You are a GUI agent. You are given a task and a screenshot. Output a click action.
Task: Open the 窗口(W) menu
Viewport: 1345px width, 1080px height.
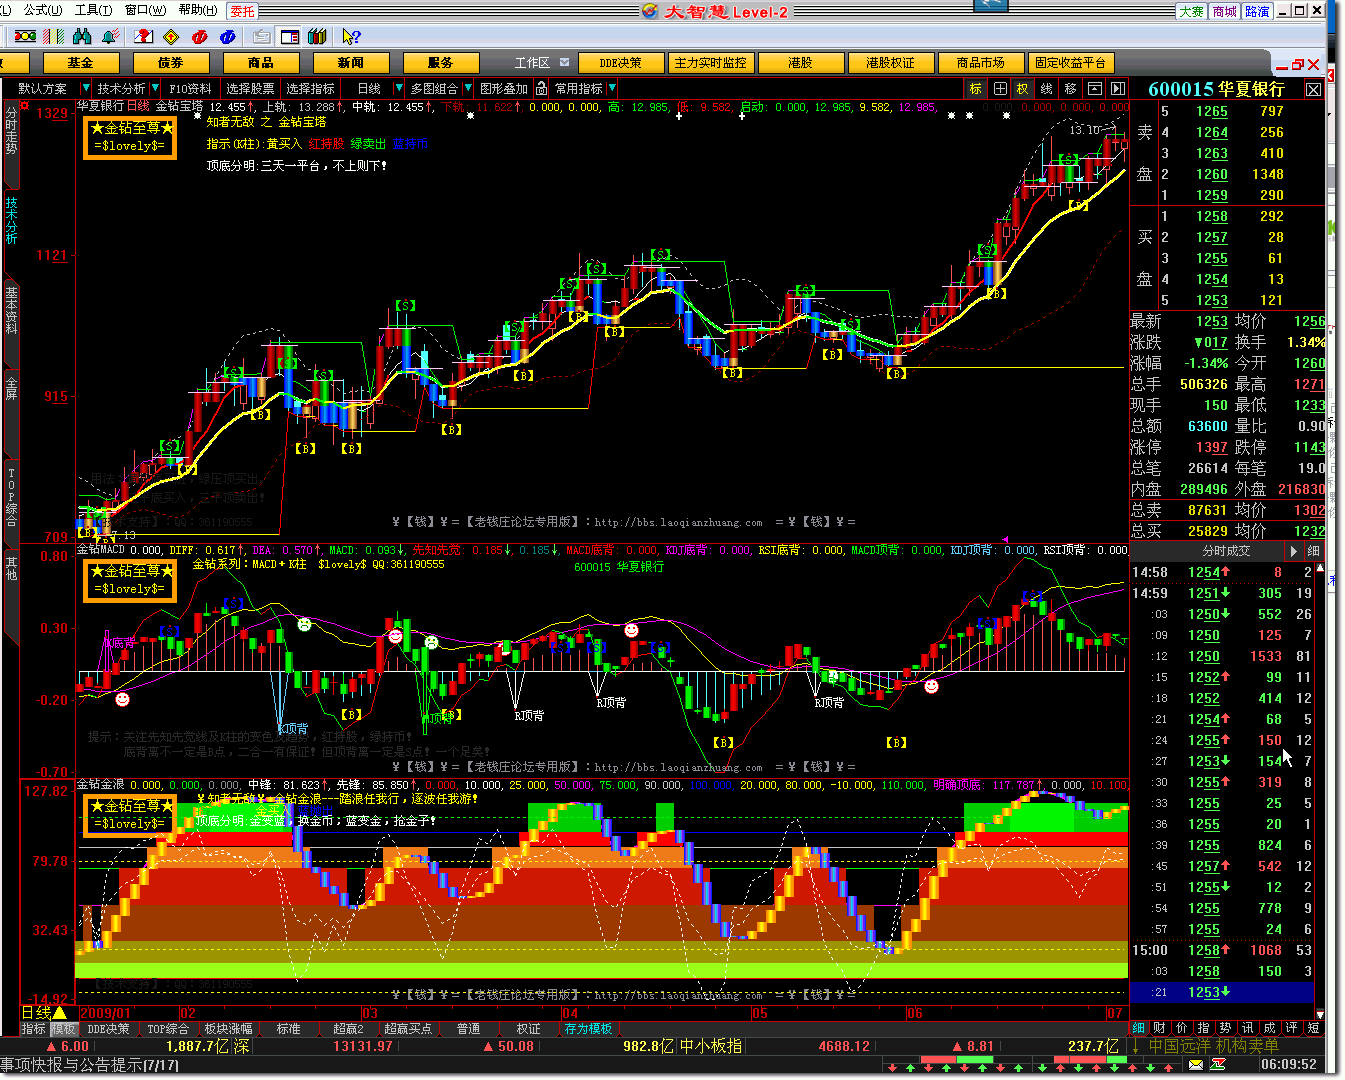[145, 10]
